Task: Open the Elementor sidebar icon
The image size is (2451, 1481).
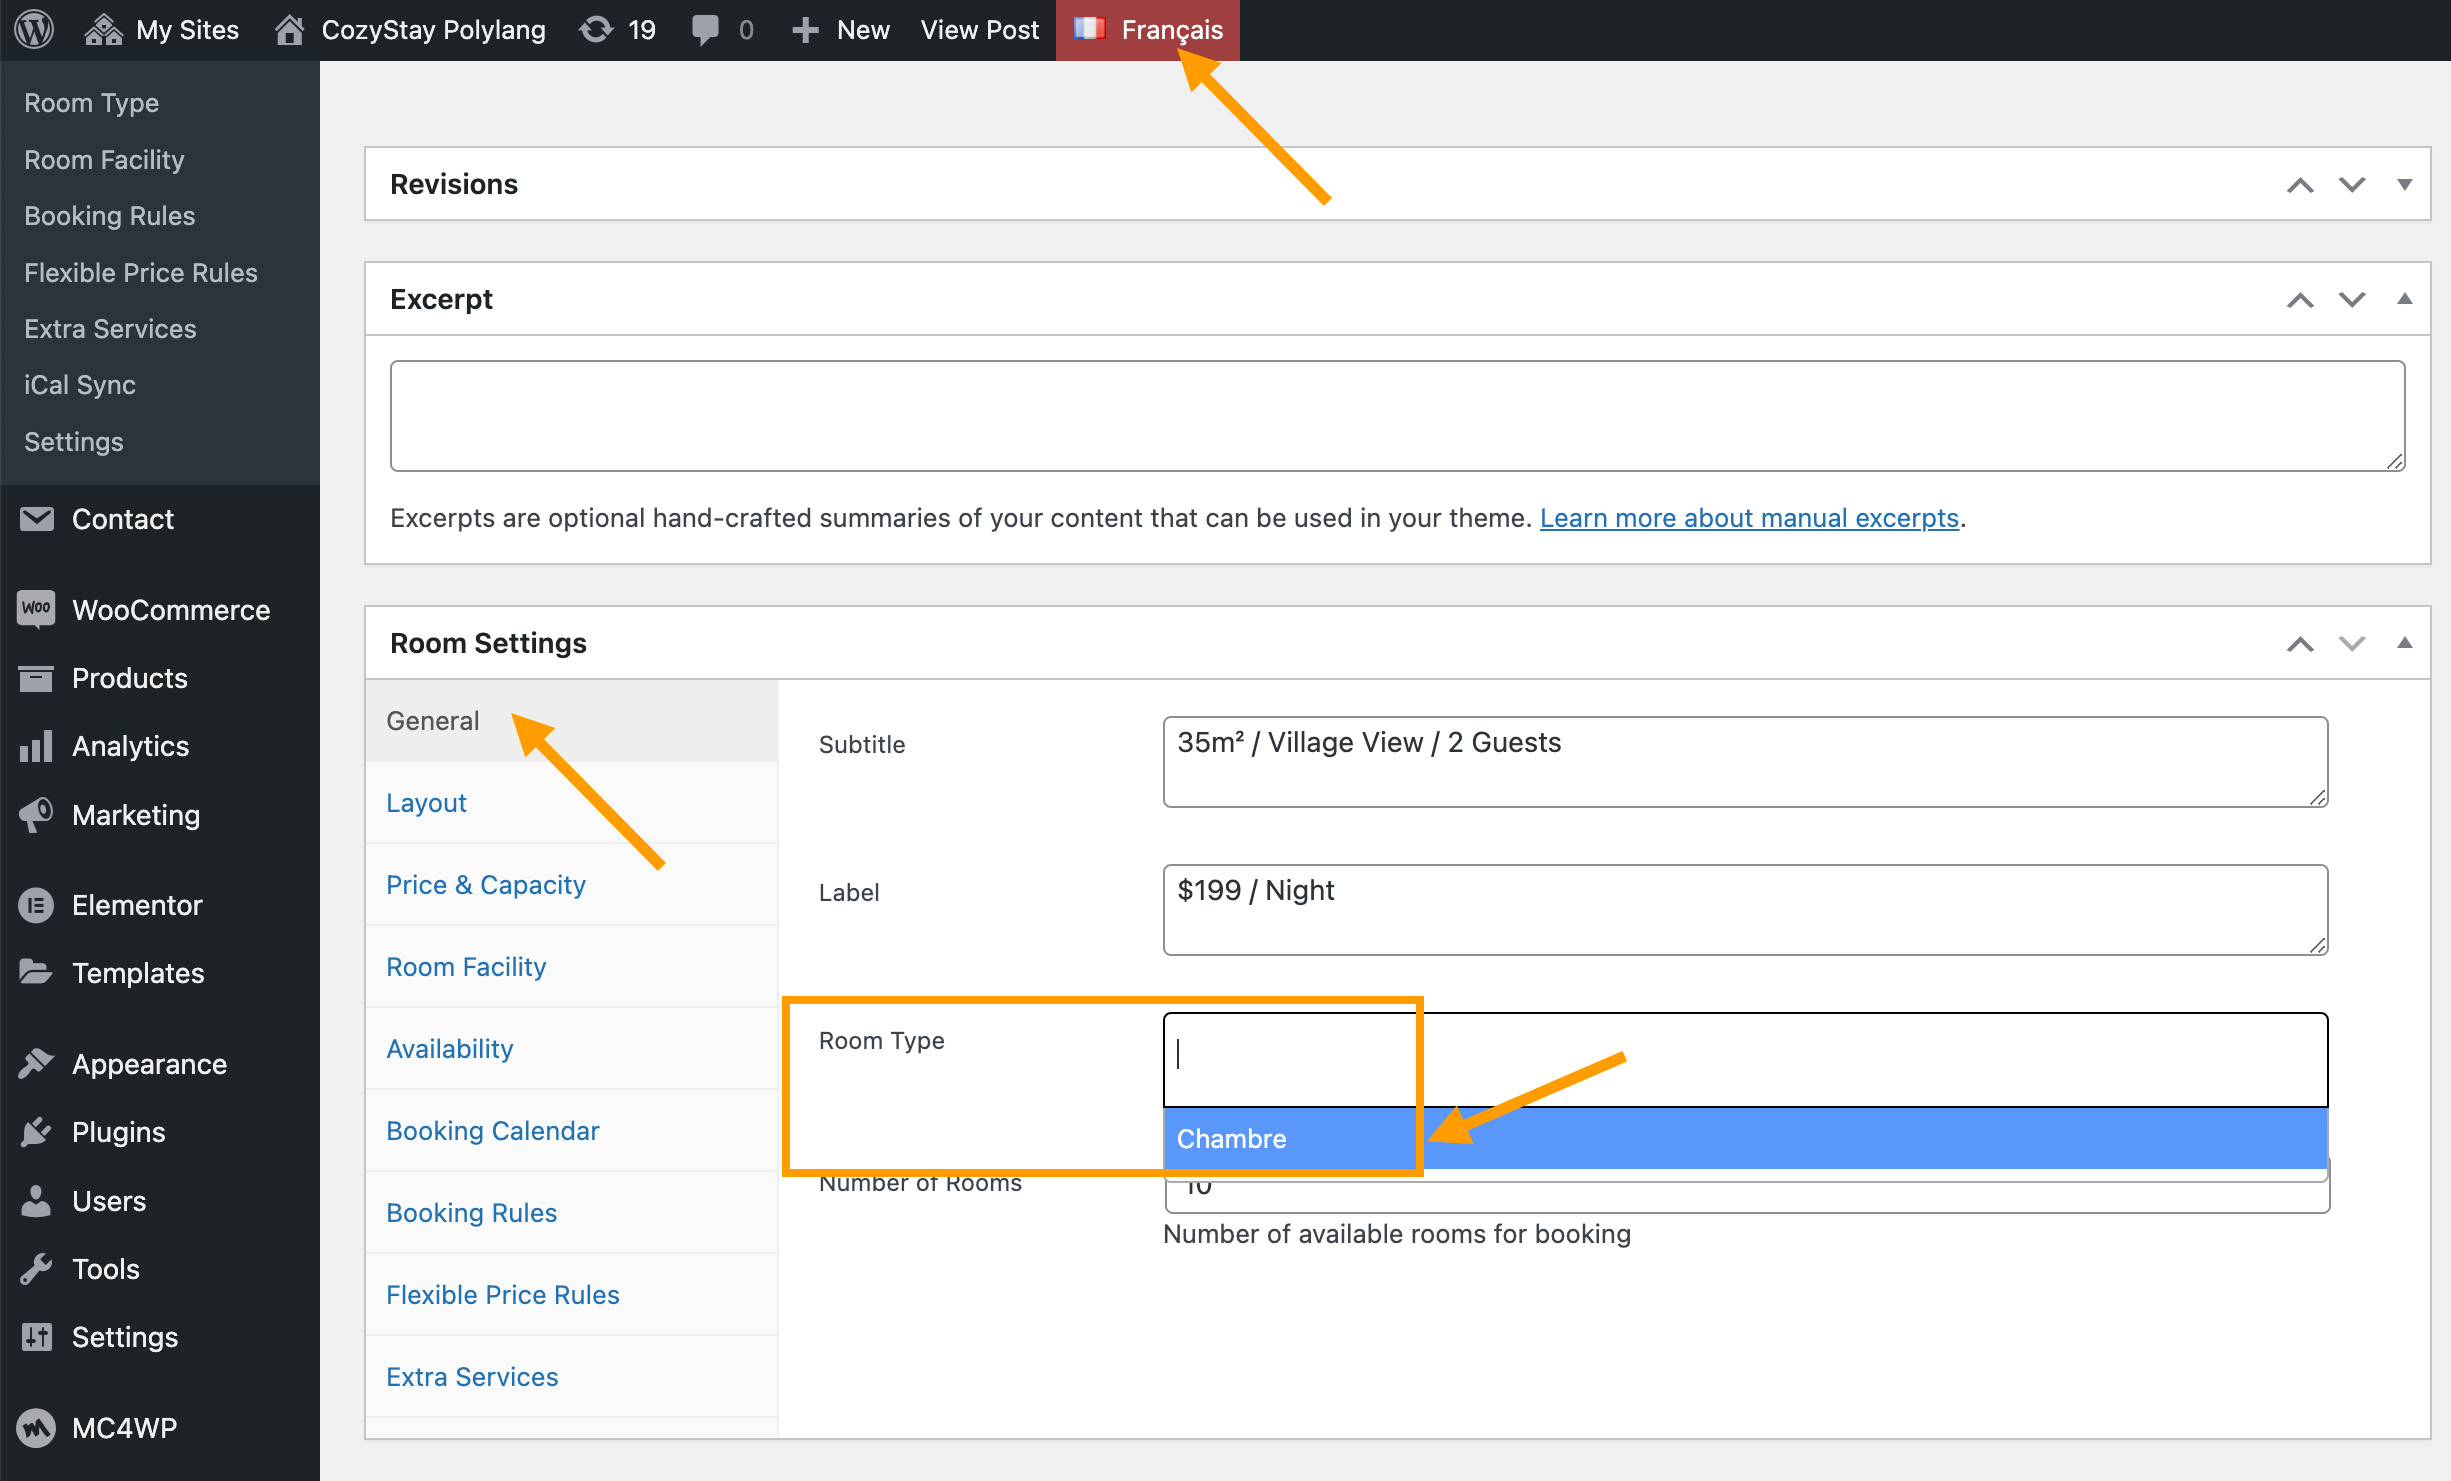Action: click(x=36, y=905)
